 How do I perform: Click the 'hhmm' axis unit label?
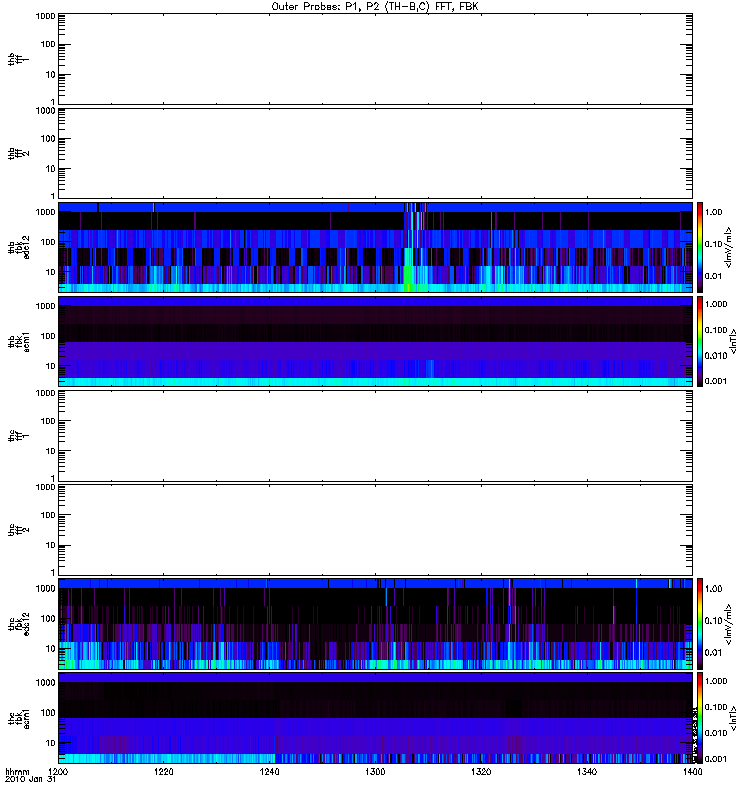tap(17, 771)
